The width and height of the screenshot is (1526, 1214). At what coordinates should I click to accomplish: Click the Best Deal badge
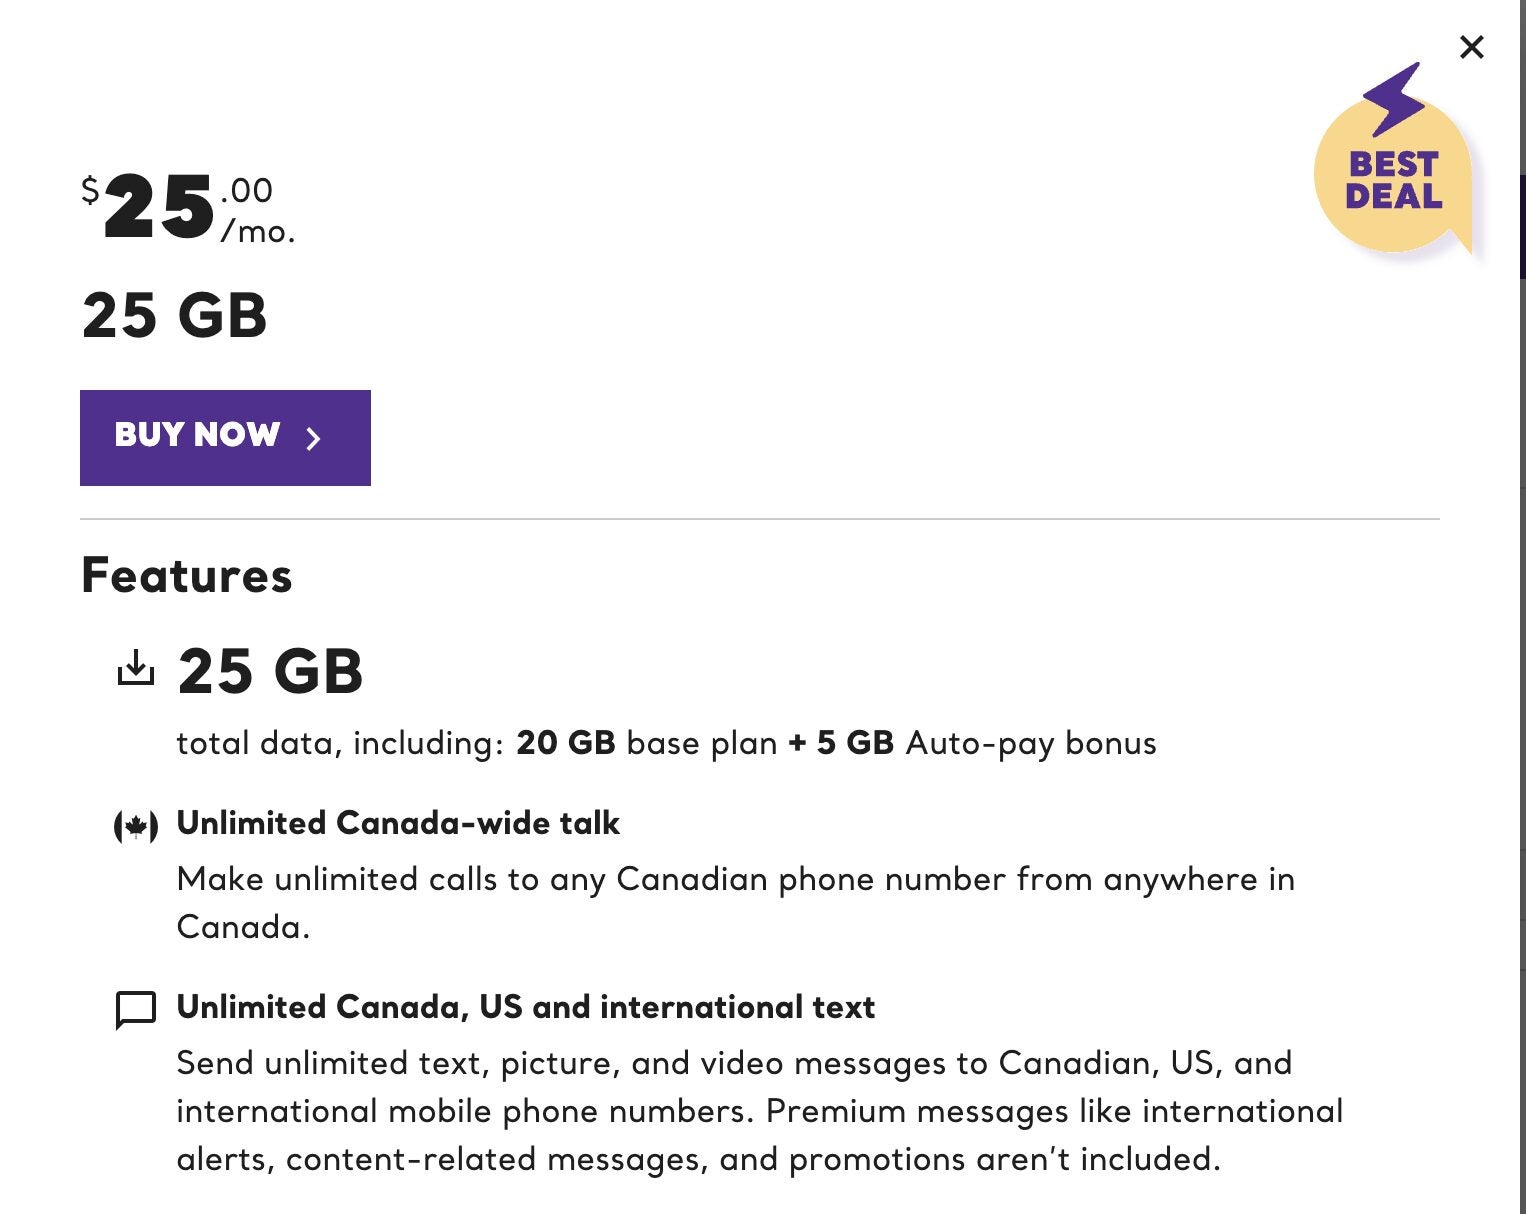[1394, 180]
